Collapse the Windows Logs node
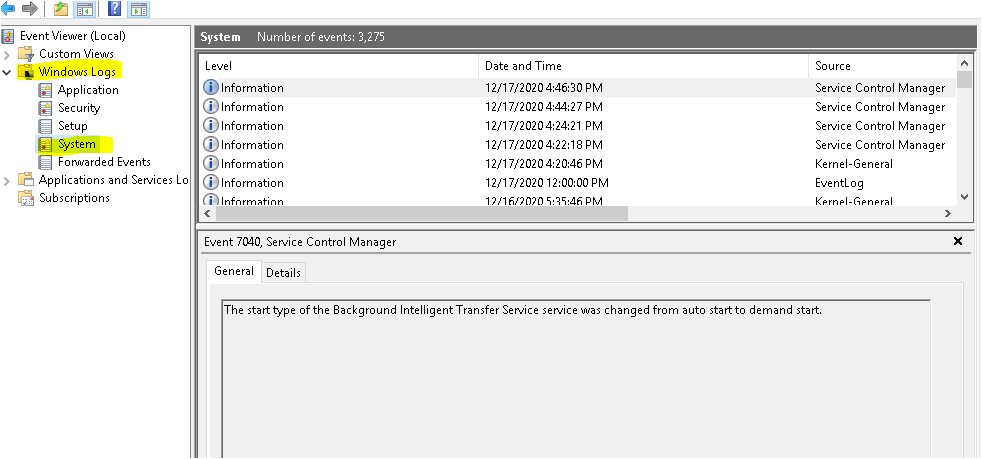The height and width of the screenshot is (459, 982). 8,72
